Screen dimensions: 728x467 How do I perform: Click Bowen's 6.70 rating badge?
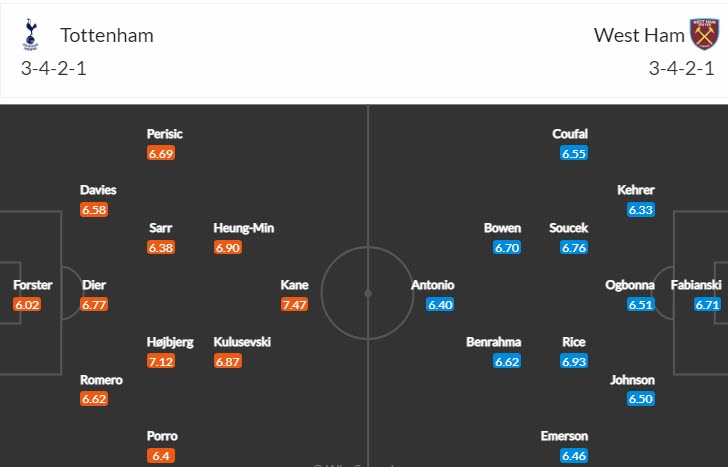pyautogui.click(x=507, y=247)
